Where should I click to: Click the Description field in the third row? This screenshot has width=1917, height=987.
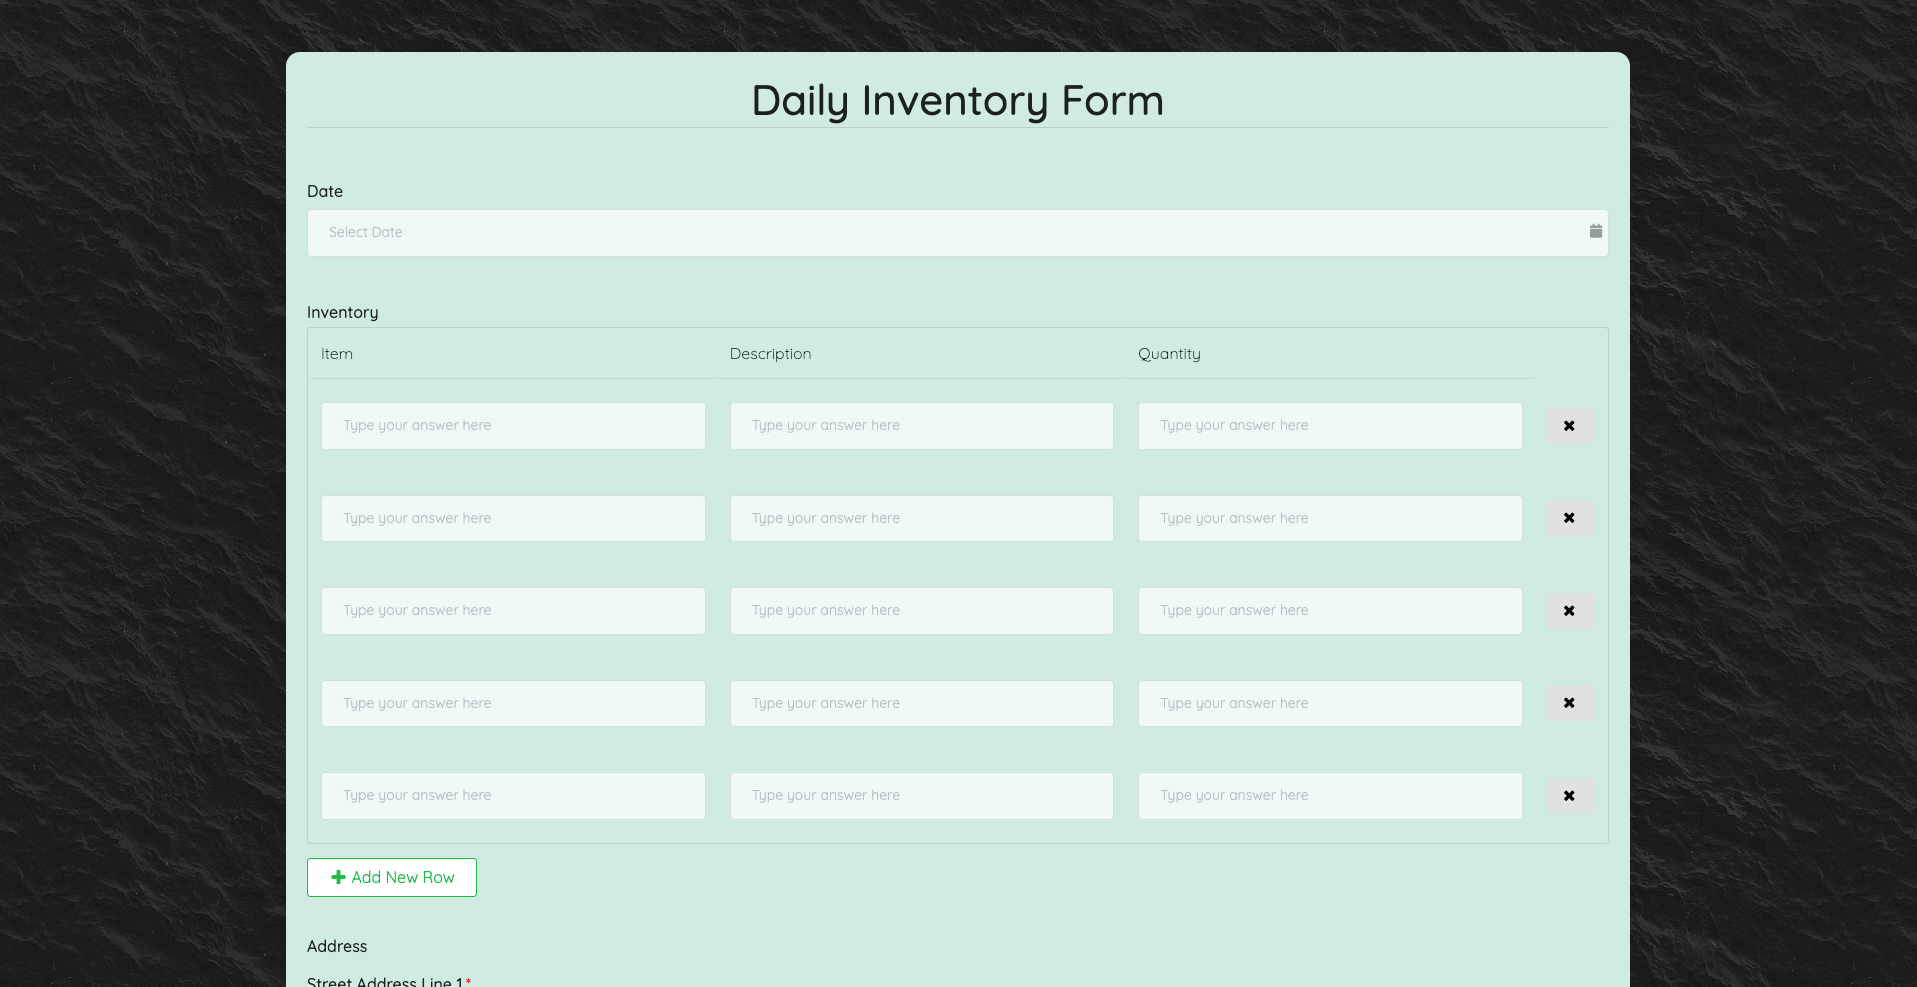point(921,610)
